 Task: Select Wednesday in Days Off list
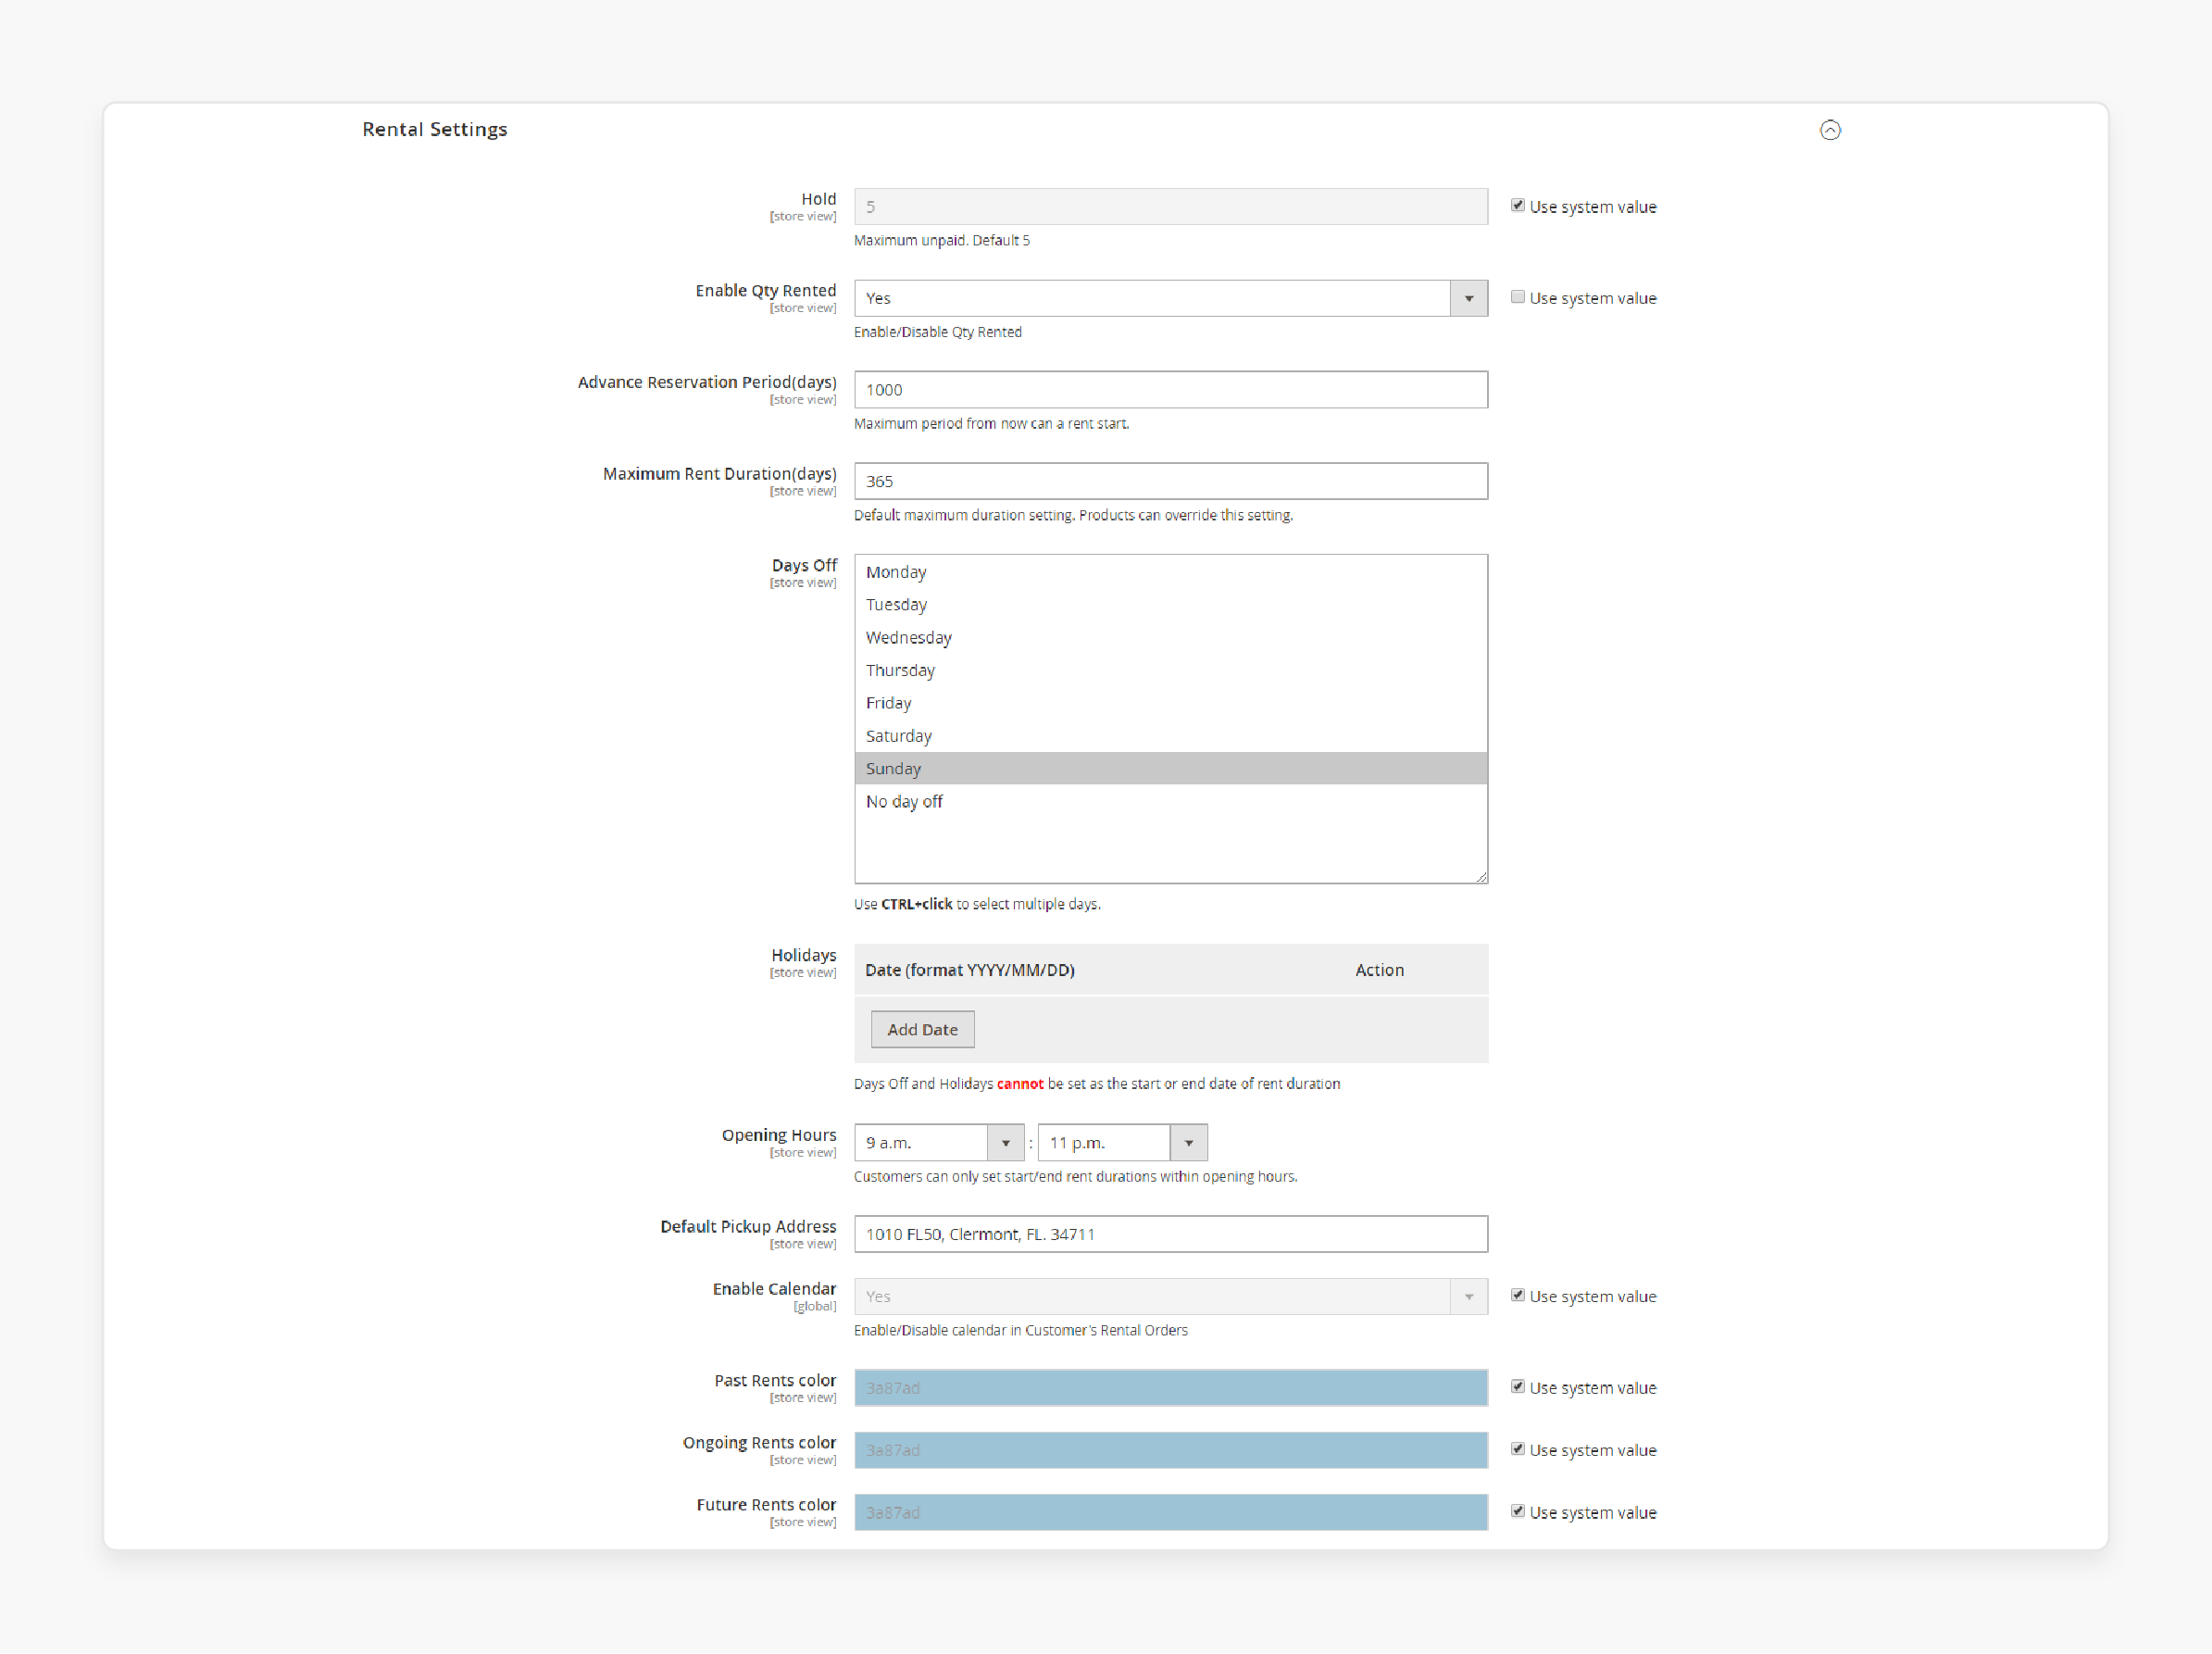tap(1170, 637)
